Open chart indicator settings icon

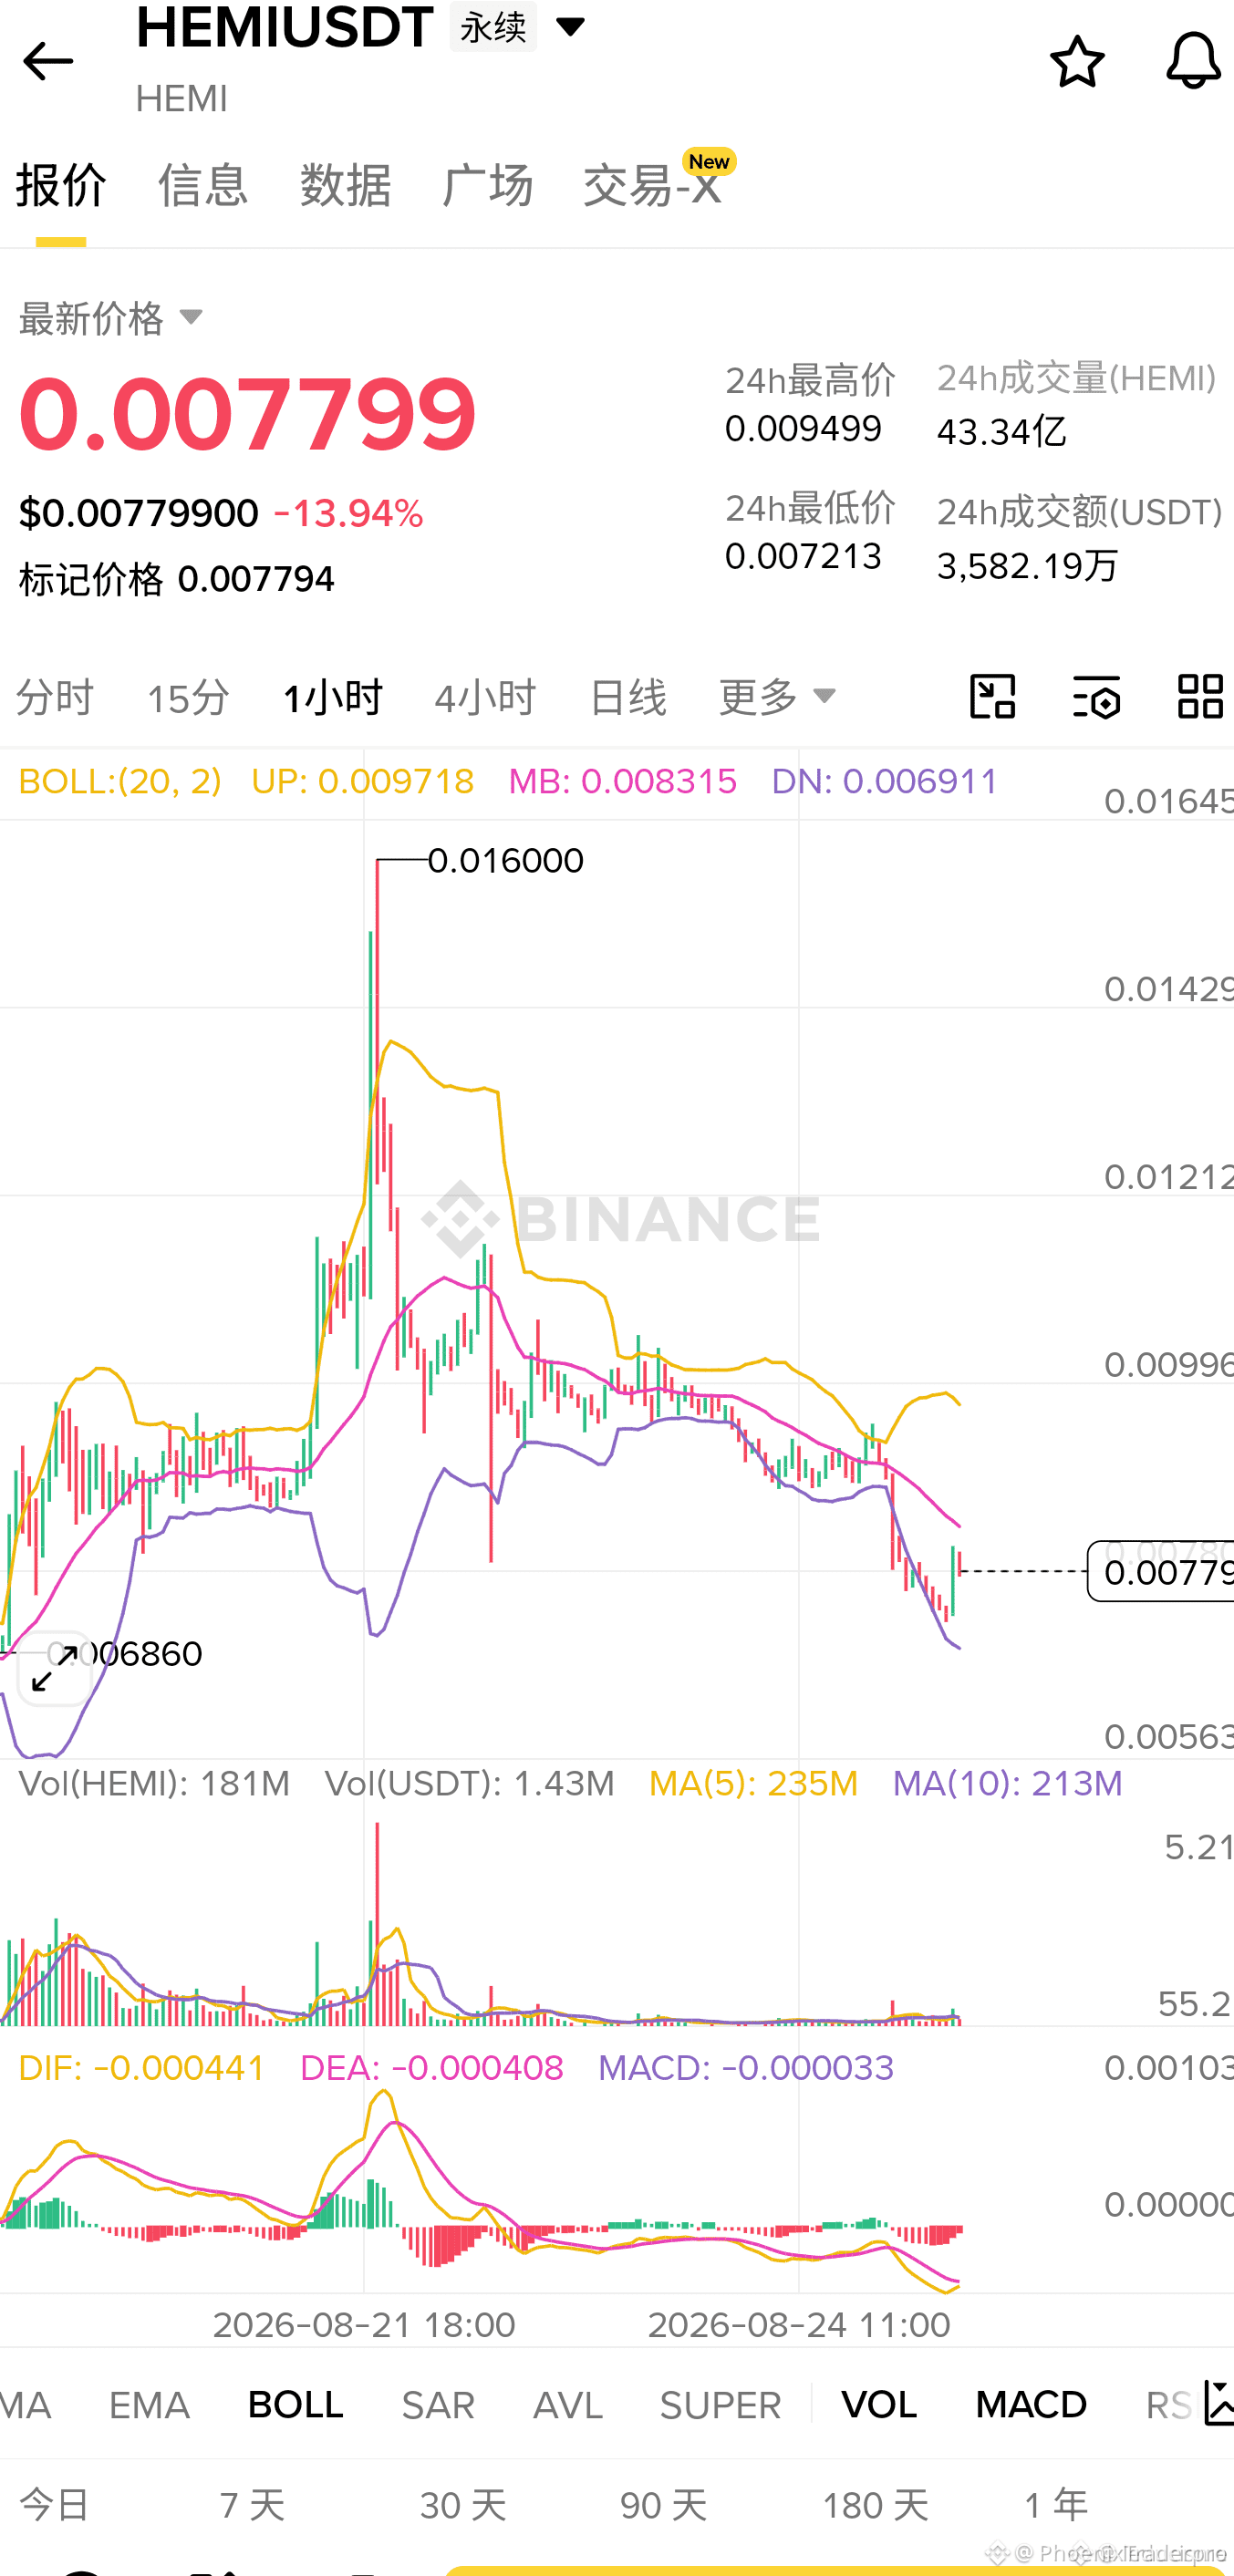click(1096, 696)
